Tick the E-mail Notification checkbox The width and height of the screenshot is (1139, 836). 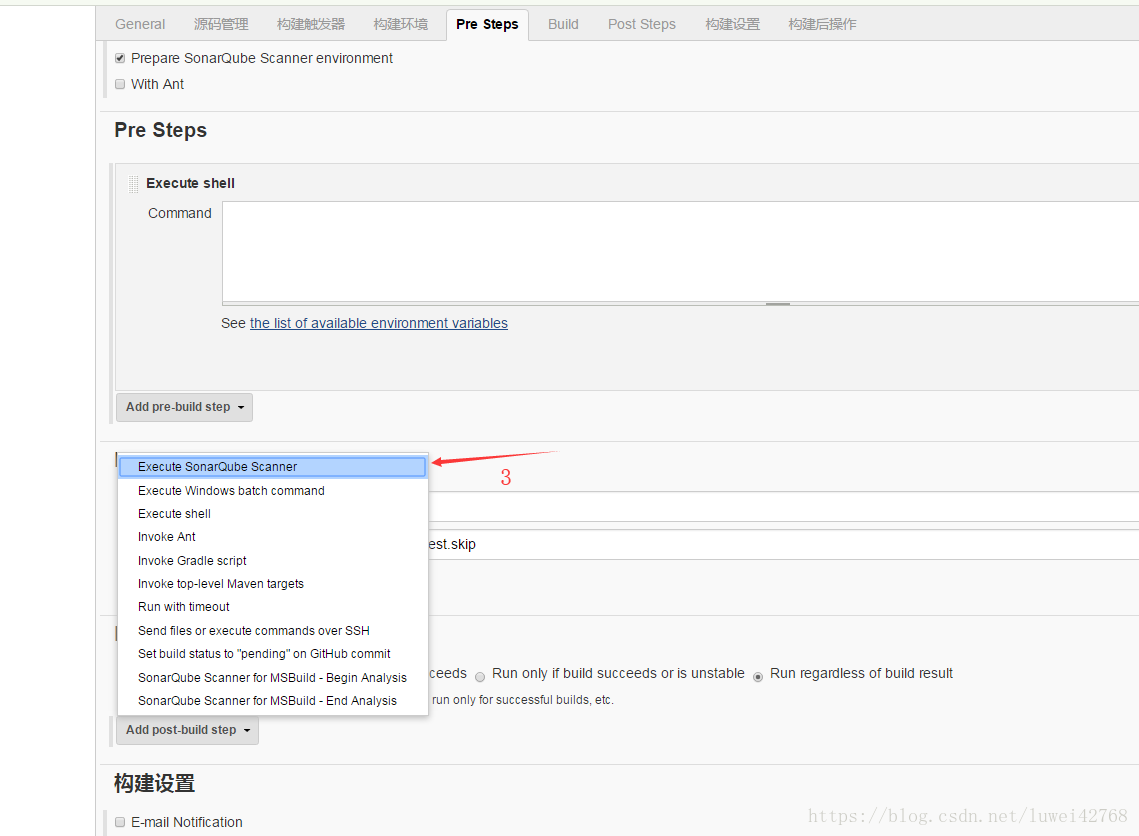click(x=120, y=822)
